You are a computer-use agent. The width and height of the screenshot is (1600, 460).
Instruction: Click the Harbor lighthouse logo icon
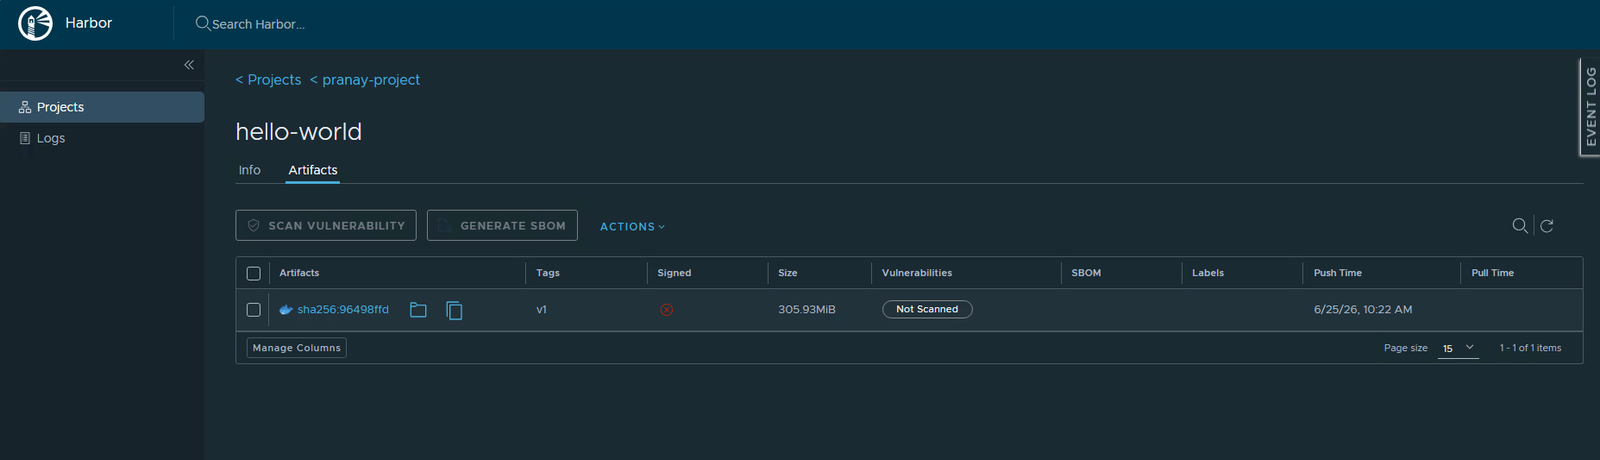coord(35,23)
